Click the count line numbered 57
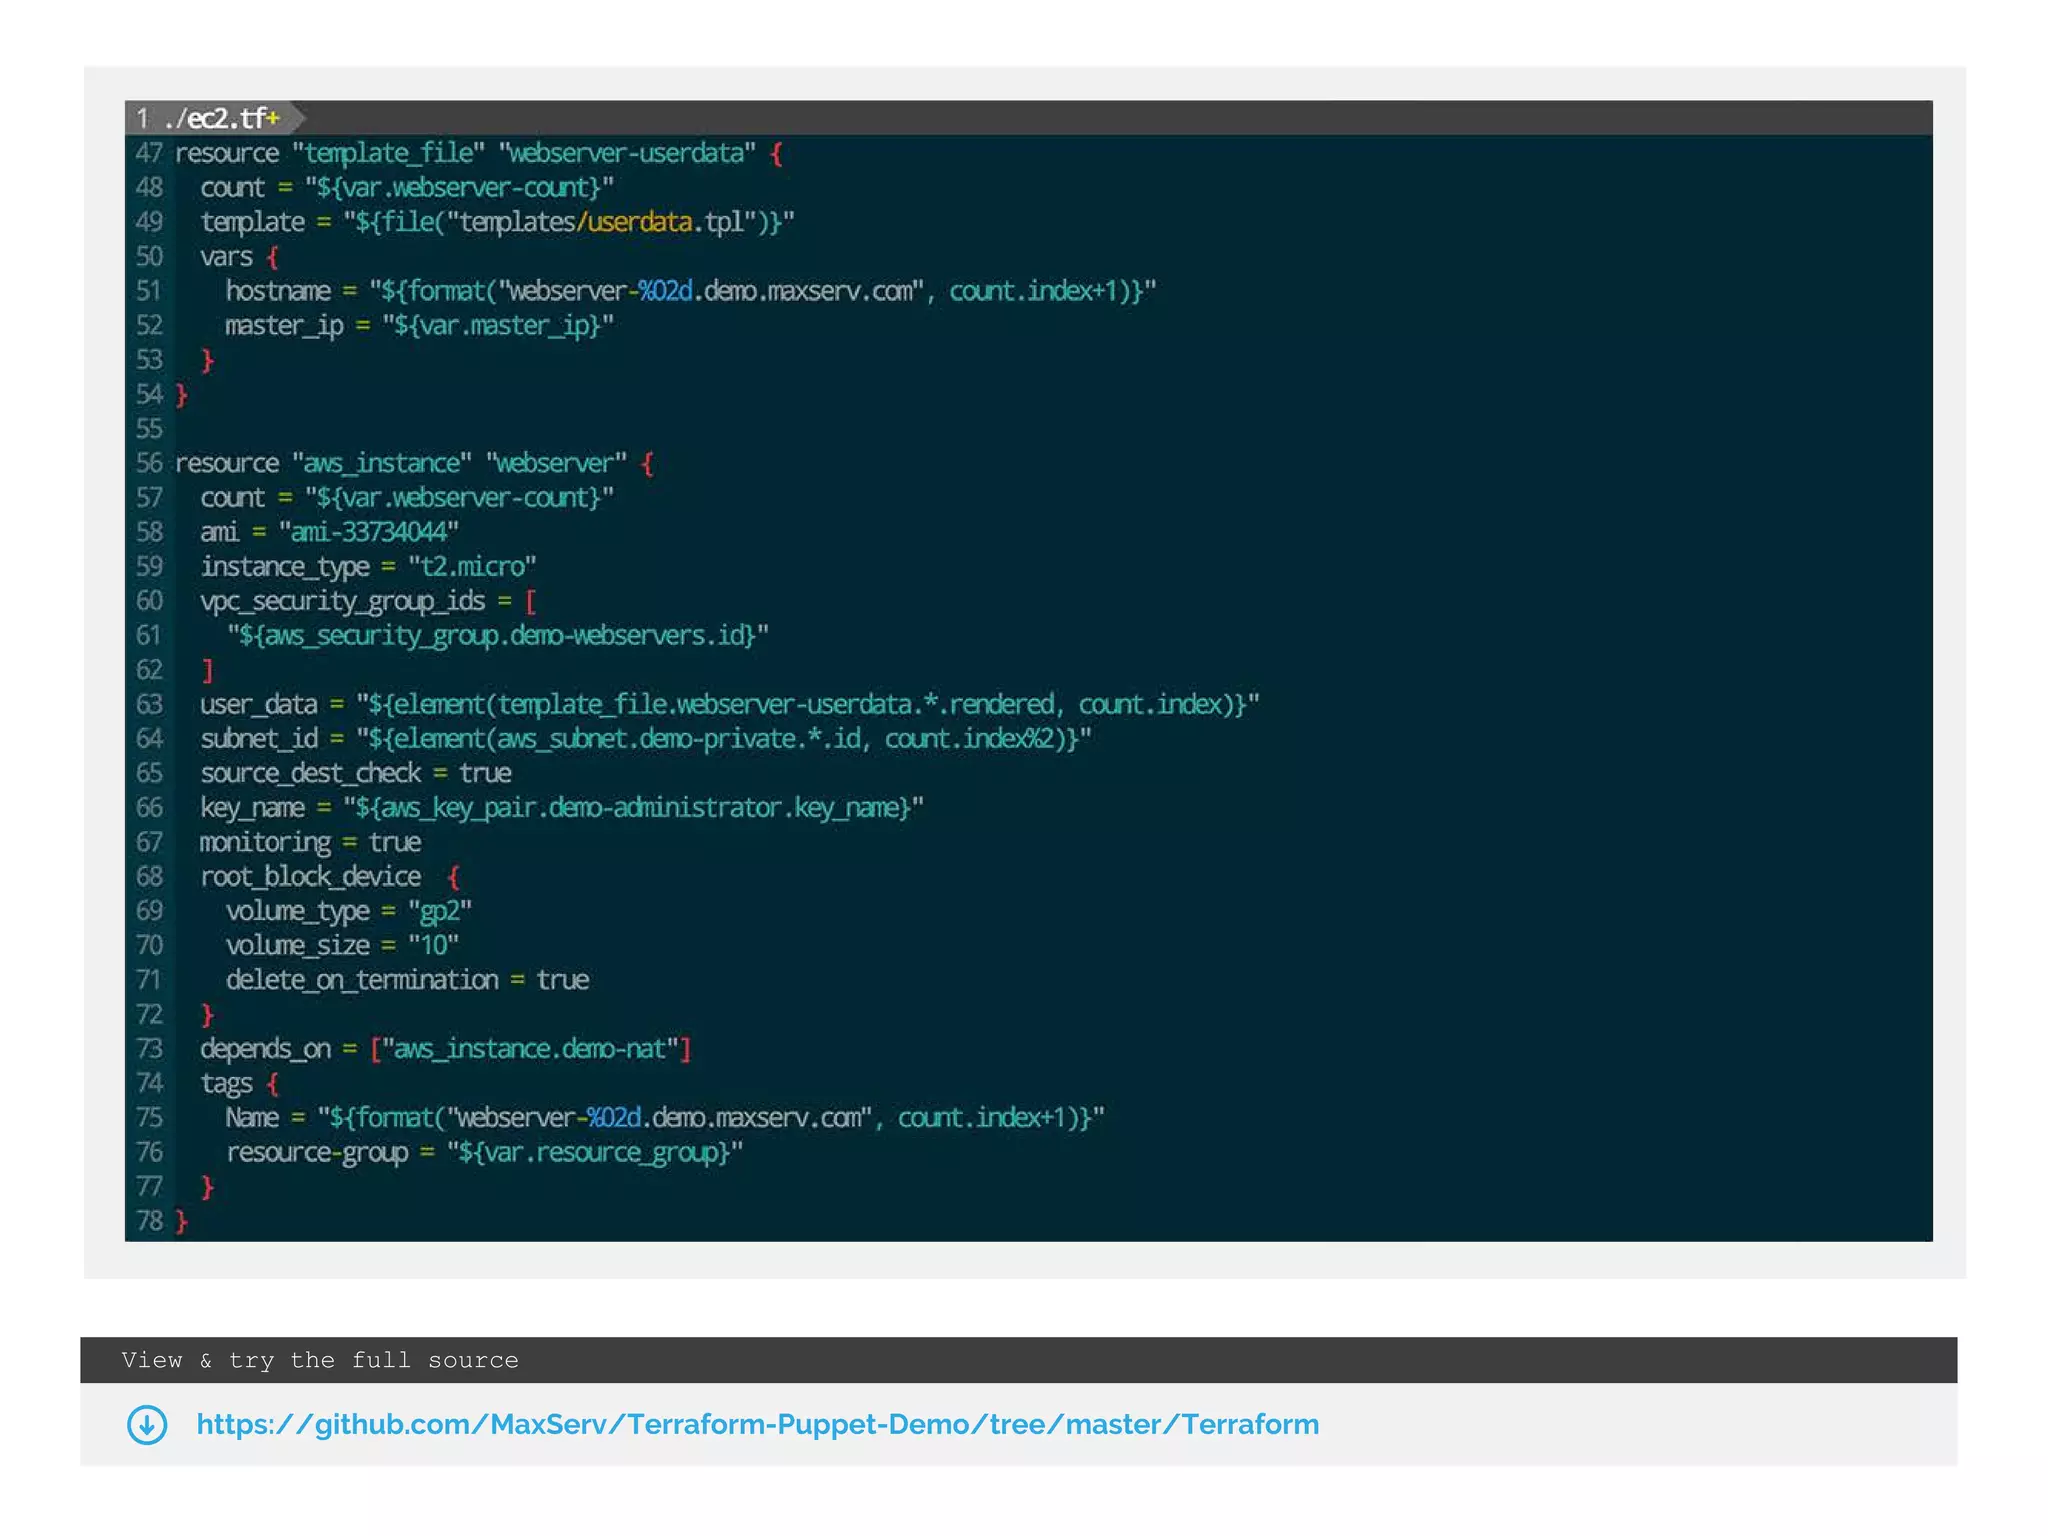The width and height of the screenshot is (2048, 1536). [x=407, y=498]
